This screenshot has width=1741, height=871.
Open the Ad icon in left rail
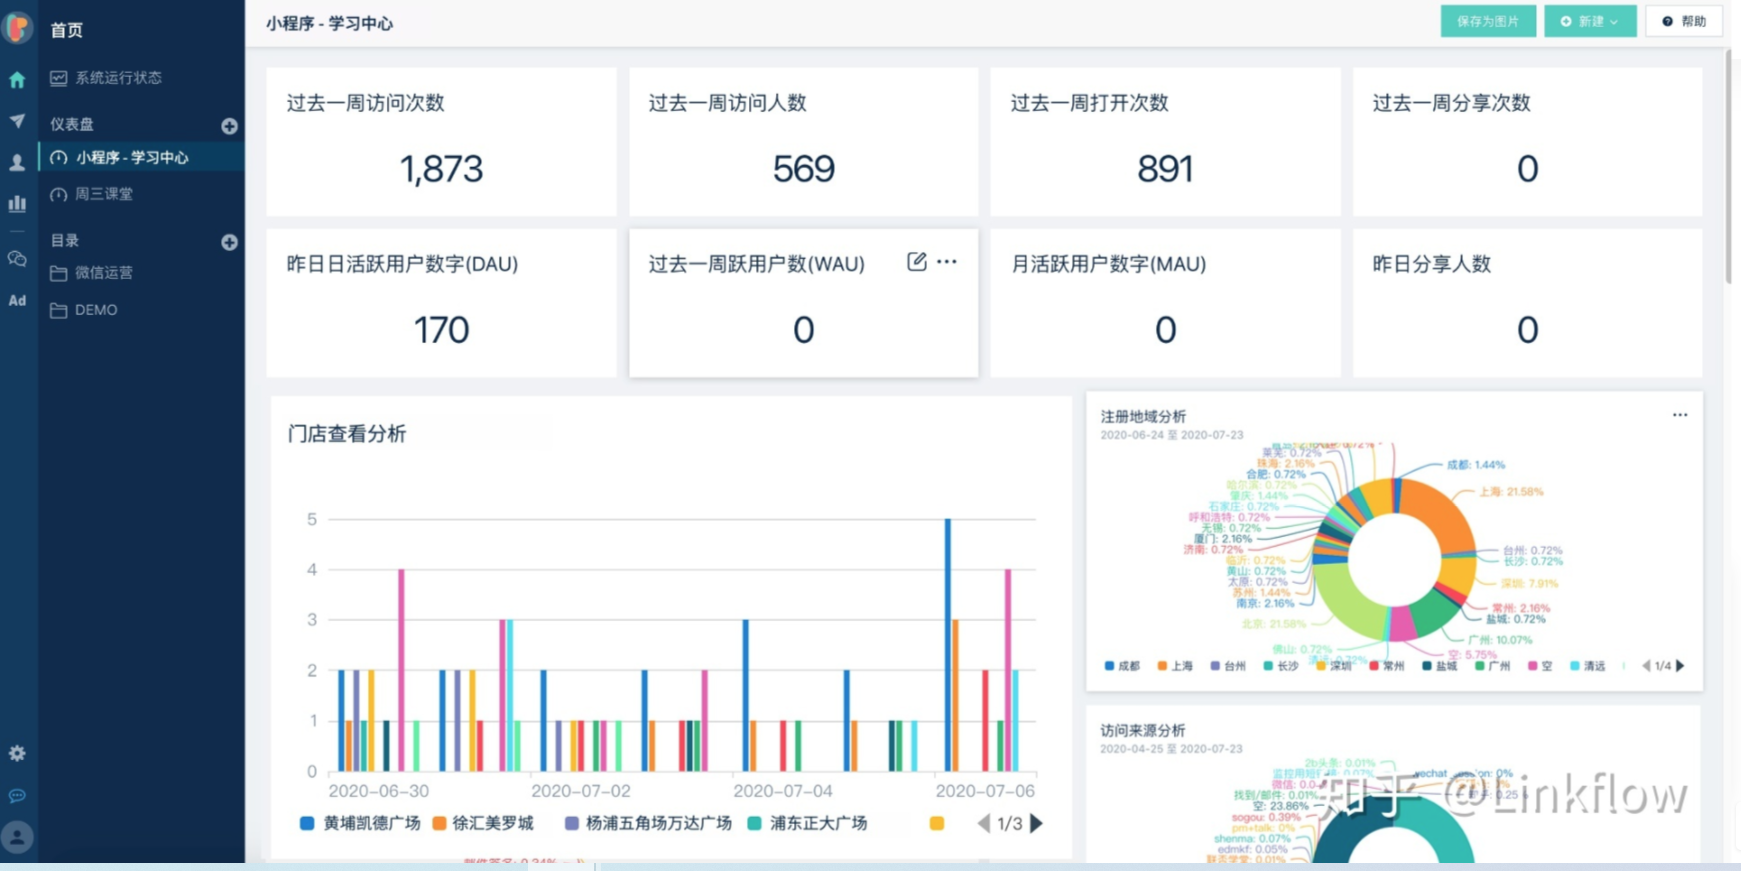[x=17, y=300]
